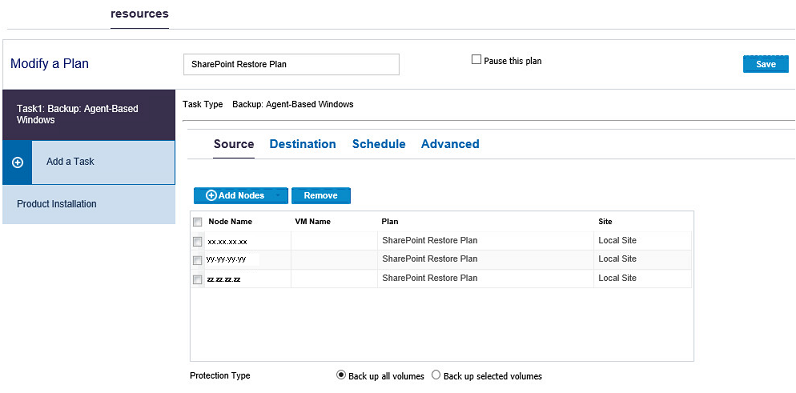Go to the Advanced tab
Viewport: 796px width, 393px height.
coord(450,144)
